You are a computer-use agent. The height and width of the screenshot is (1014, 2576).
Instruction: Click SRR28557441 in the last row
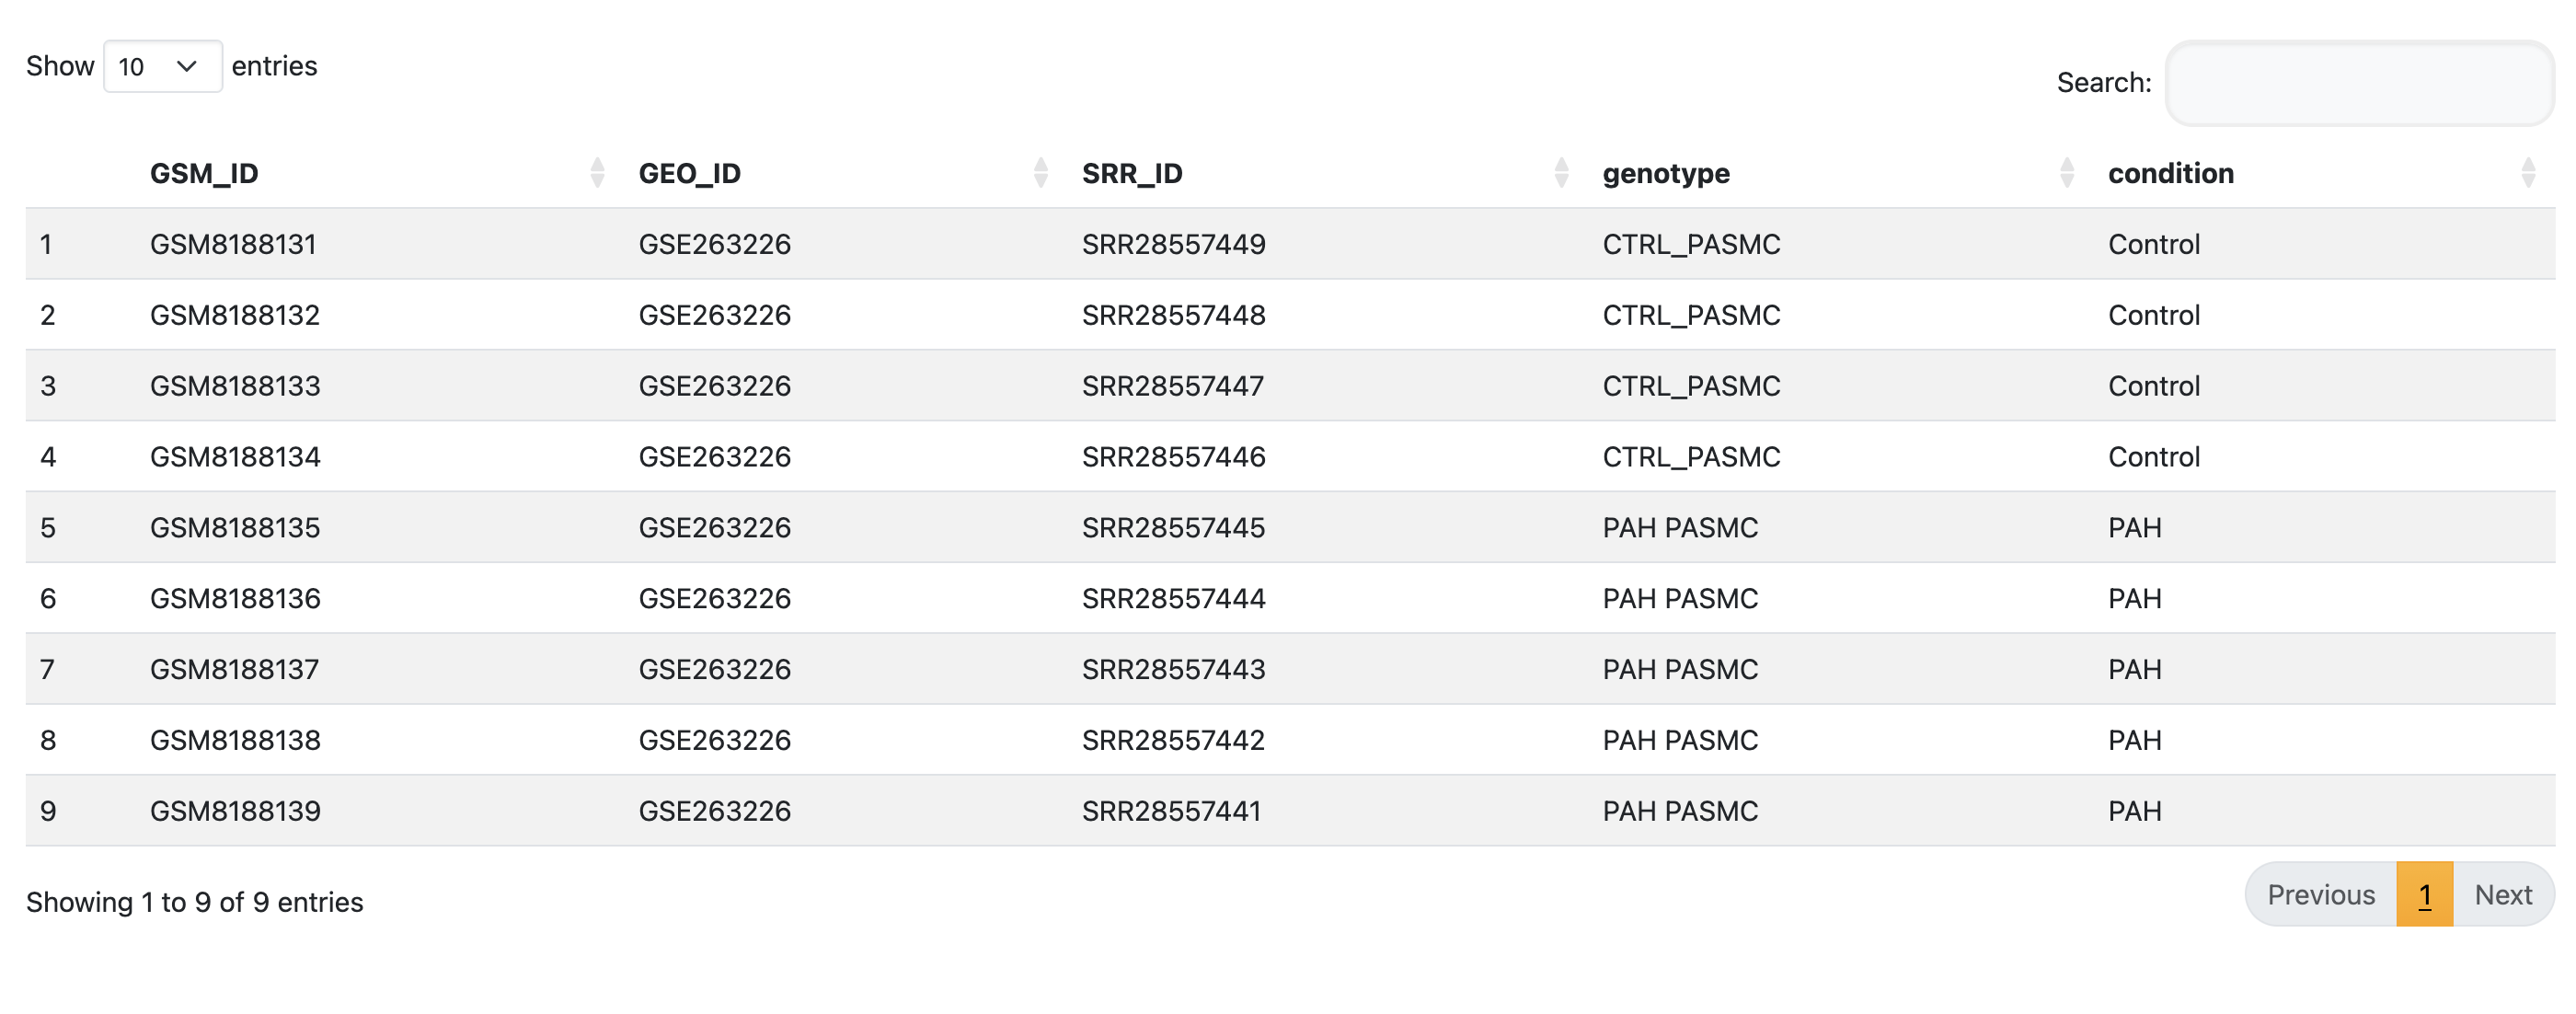1171,810
